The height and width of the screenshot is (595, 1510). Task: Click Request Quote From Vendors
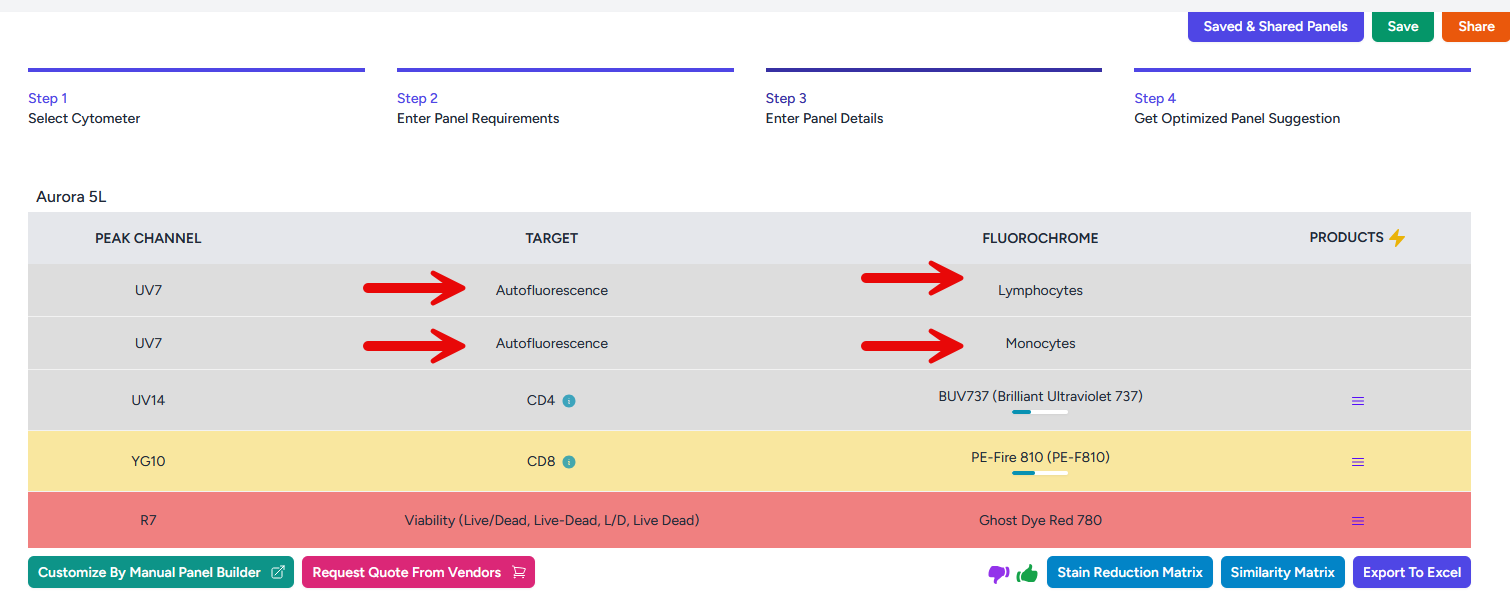[x=418, y=573]
